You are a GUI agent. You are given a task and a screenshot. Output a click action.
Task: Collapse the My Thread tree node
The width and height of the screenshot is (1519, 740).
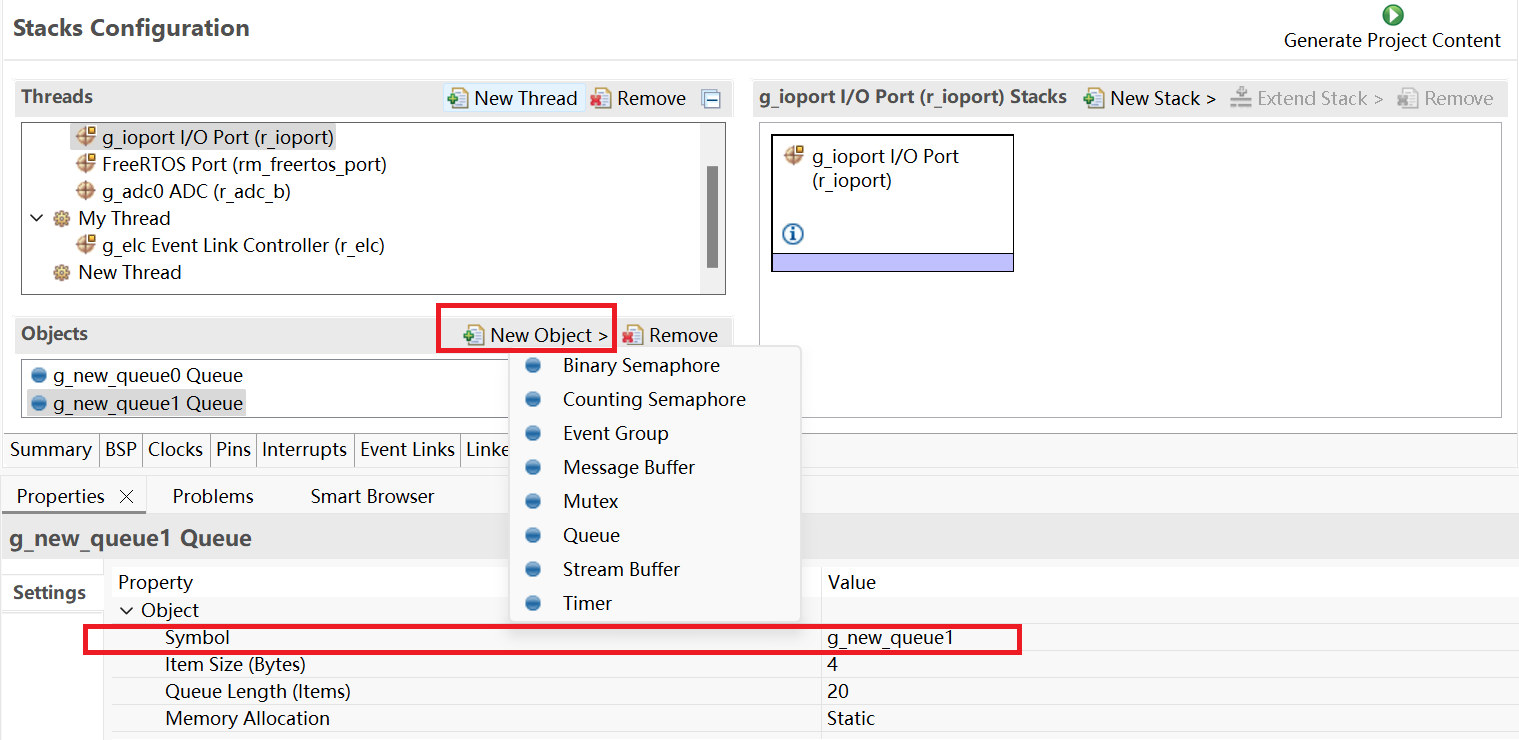click(37, 218)
